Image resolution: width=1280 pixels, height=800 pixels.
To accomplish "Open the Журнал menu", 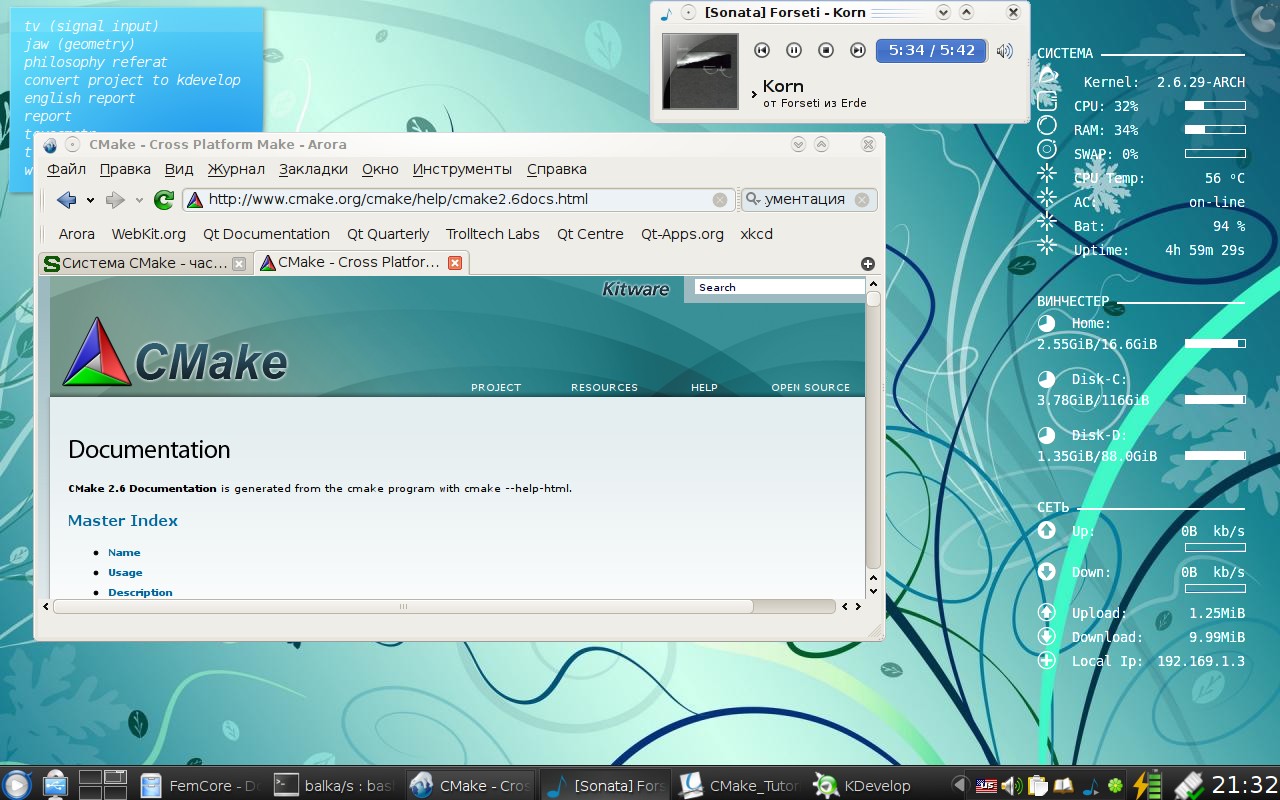I will [x=236, y=169].
